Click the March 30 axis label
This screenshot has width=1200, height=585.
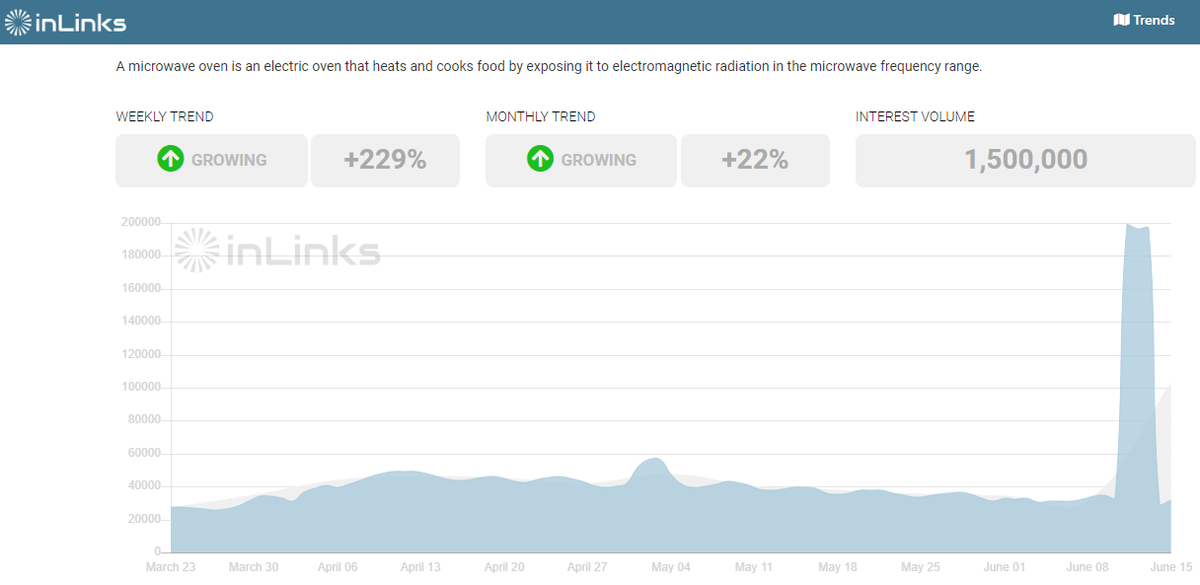(x=253, y=567)
